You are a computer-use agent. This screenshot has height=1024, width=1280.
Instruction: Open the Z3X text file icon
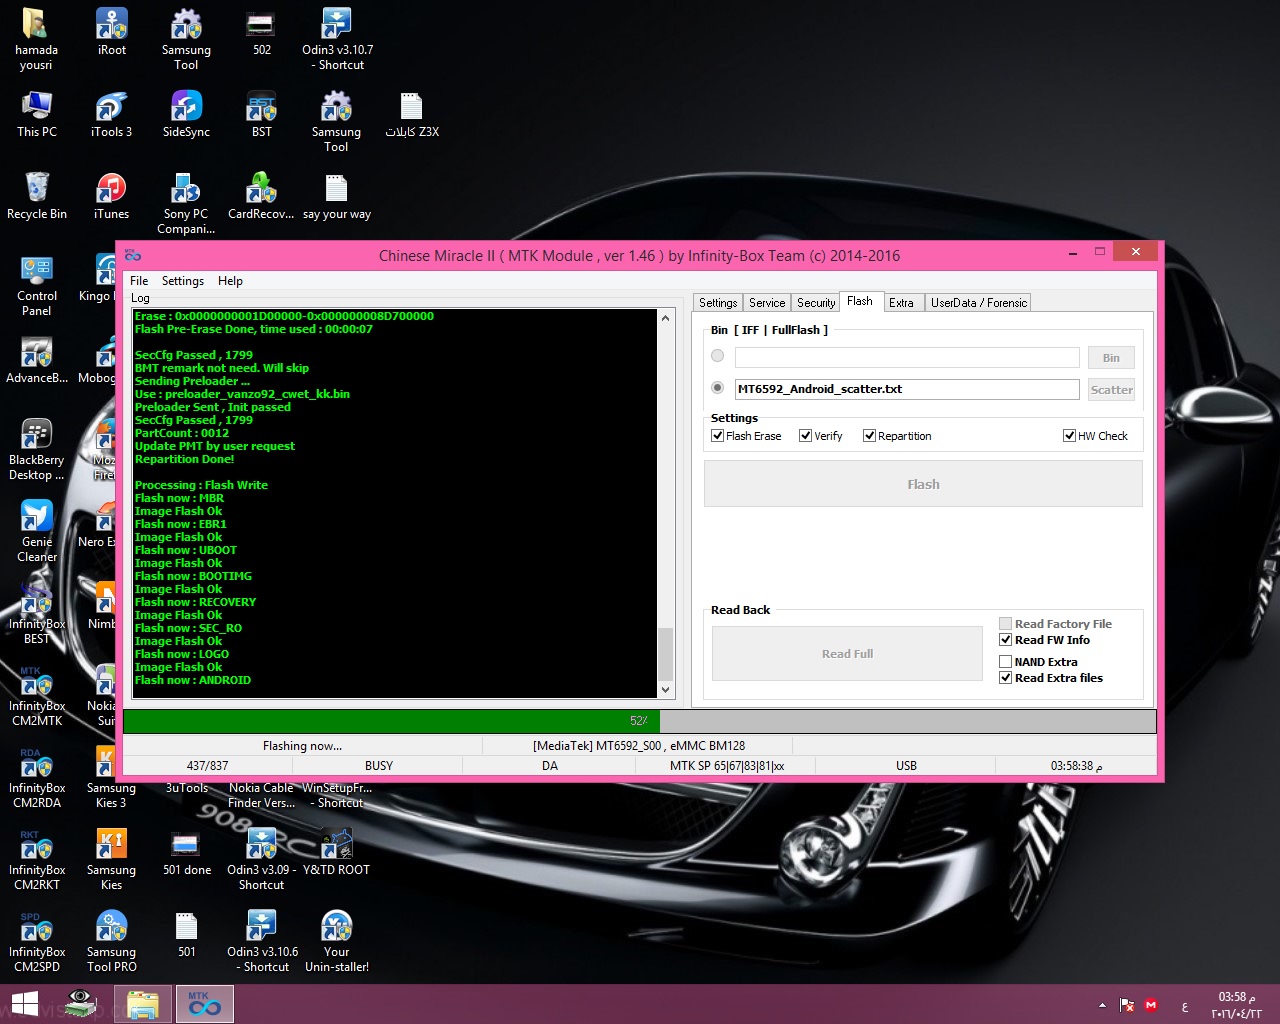[412, 114]
